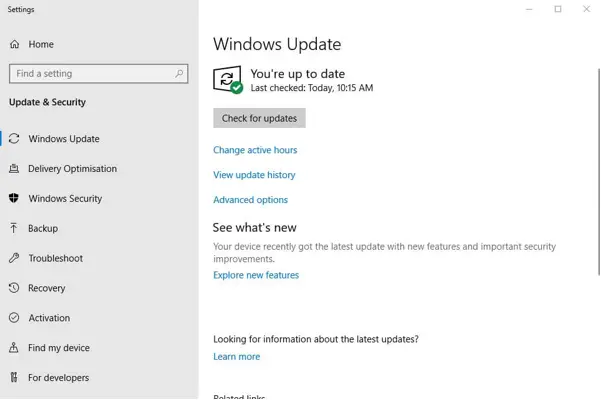Click the latest updates question text

pos(316,339)
